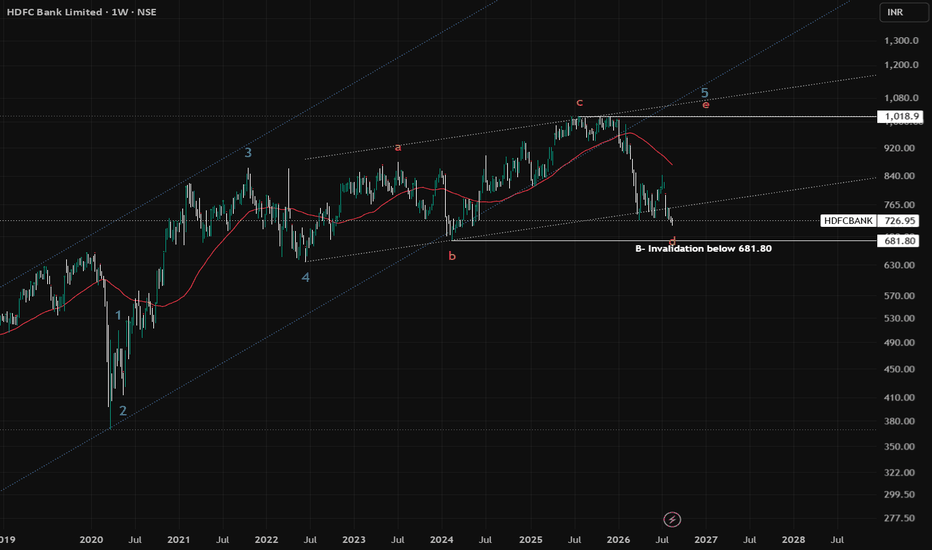932x550 pixels.
Task: Click 490.00 on the price axis
Action: pyautogui.click(x=899, y=343)
